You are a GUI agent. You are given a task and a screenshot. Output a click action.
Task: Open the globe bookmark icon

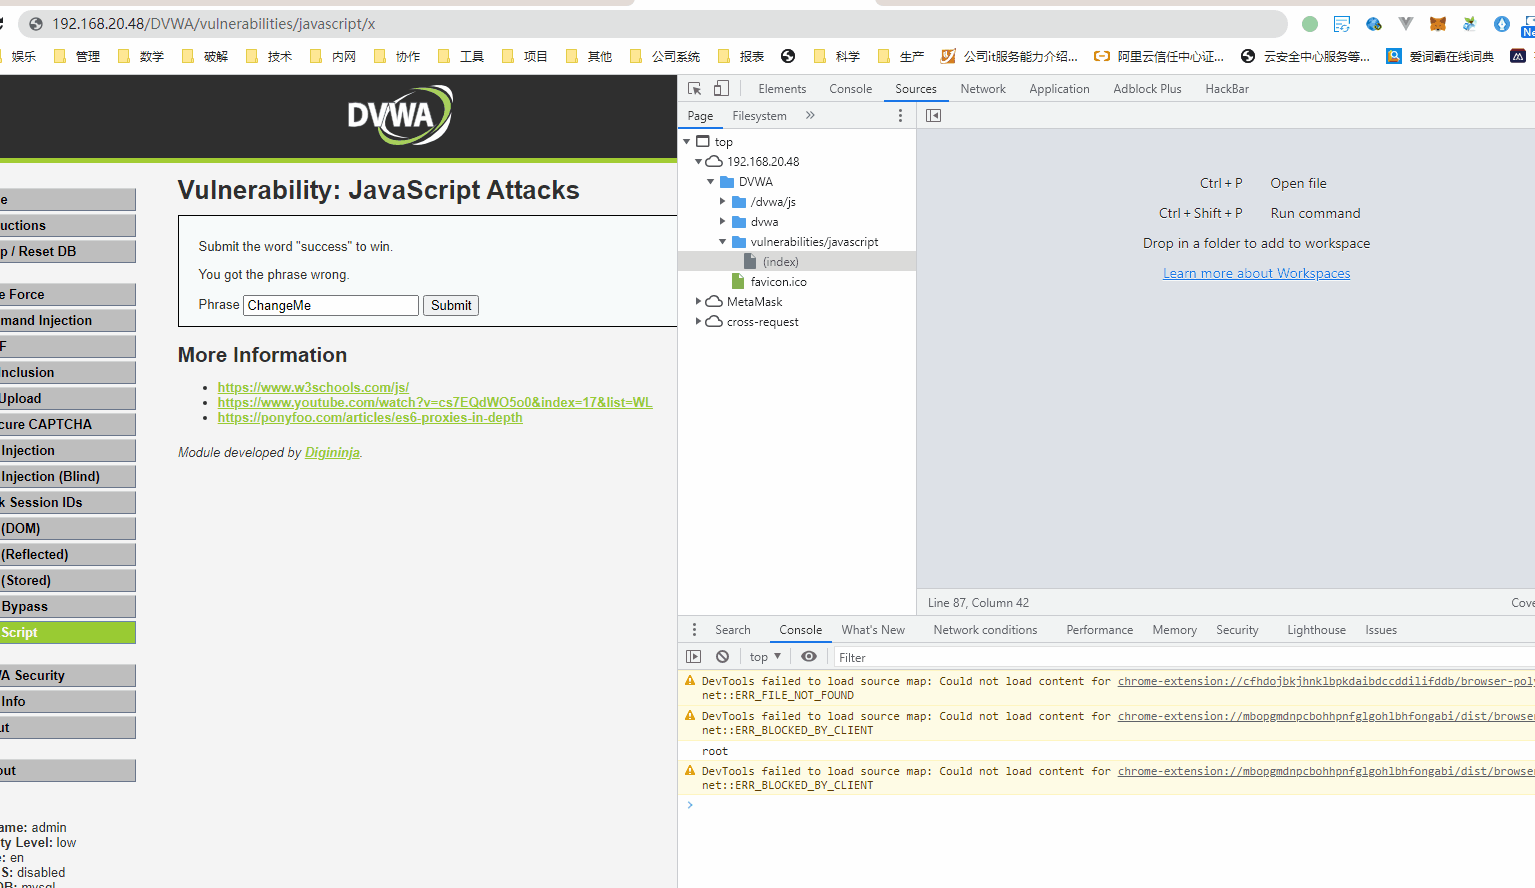(788, 57)
